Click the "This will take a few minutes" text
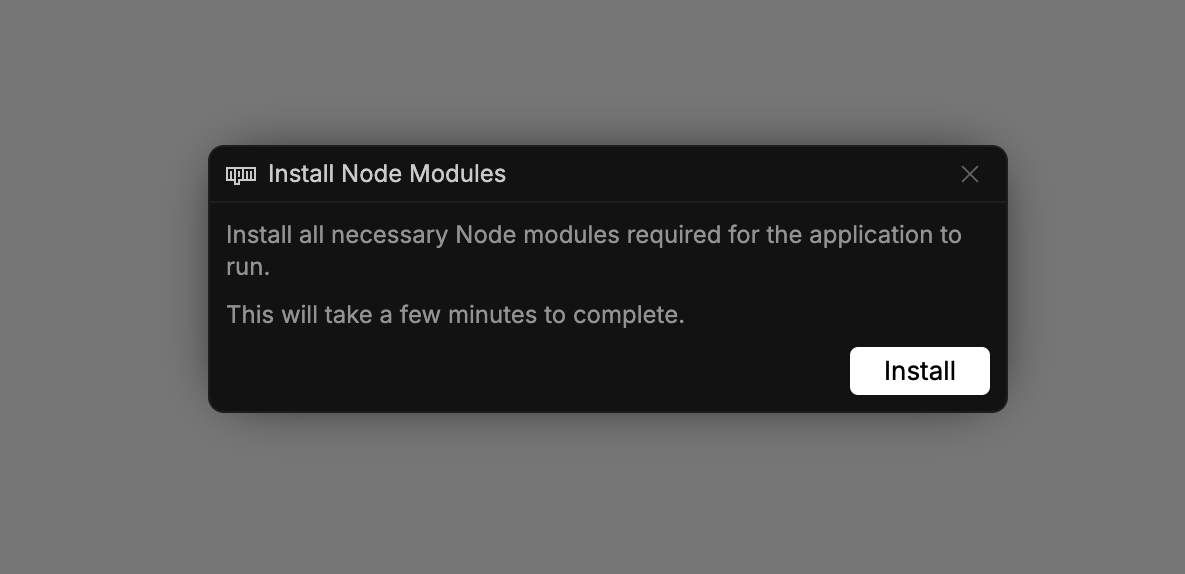 455,315
